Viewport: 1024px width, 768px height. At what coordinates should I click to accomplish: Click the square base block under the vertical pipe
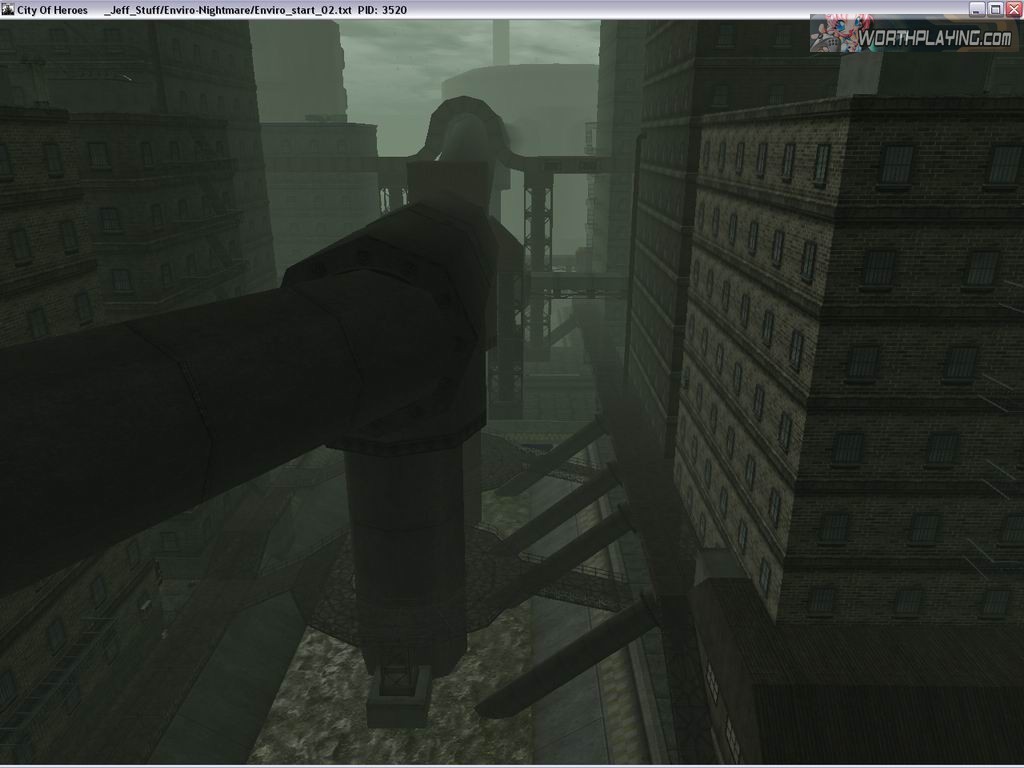(398, 696)
